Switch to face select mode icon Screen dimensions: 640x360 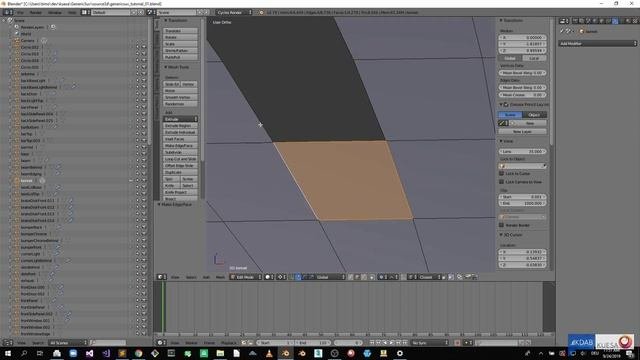click(364, 277)
